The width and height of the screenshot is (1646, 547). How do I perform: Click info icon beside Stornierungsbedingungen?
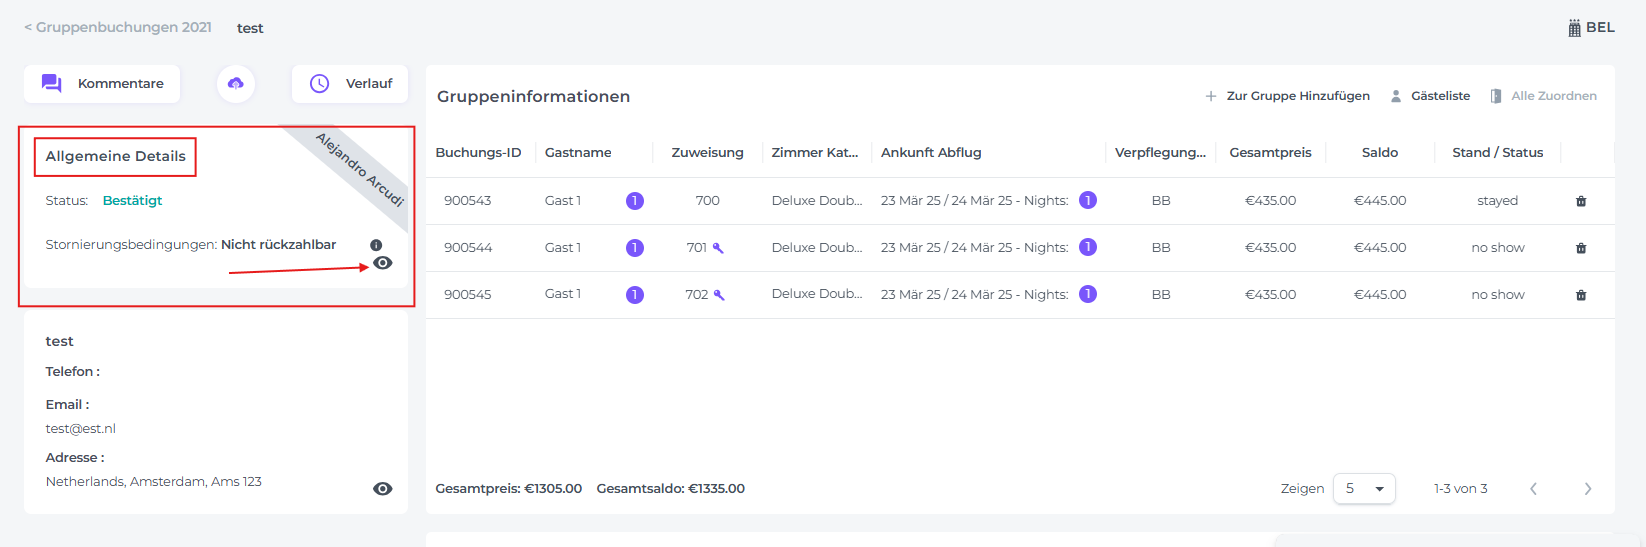click(x=376, y=245)
